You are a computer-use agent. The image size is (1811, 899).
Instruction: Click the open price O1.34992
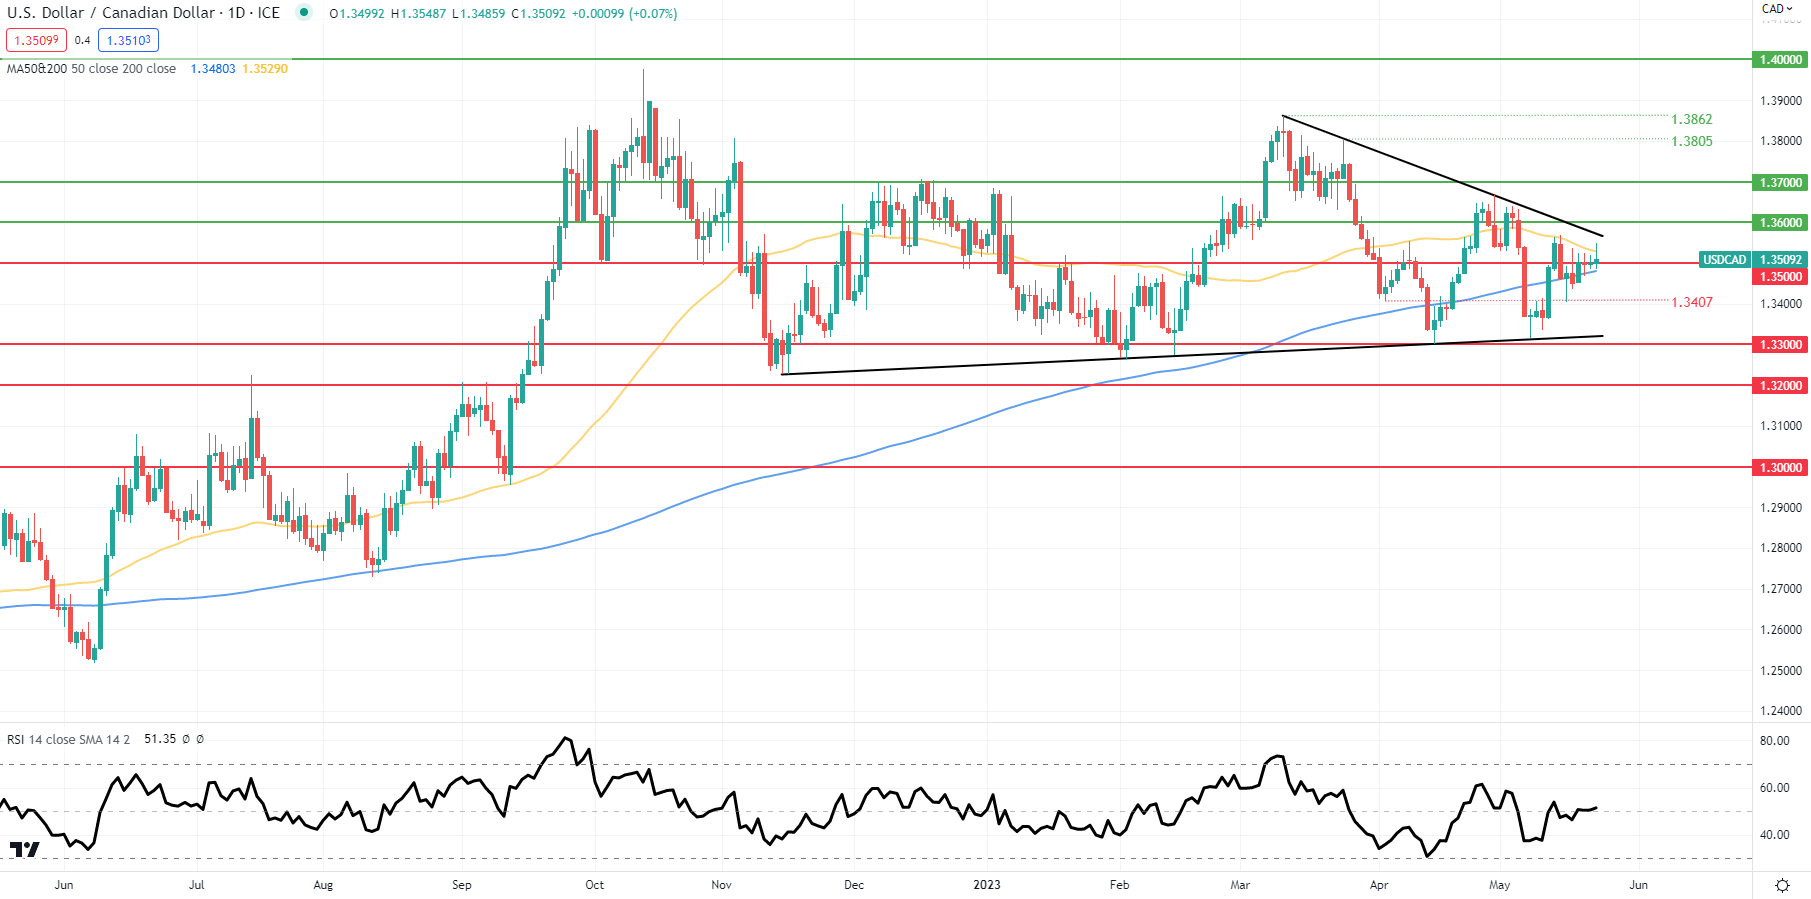(x=357, y=14)
